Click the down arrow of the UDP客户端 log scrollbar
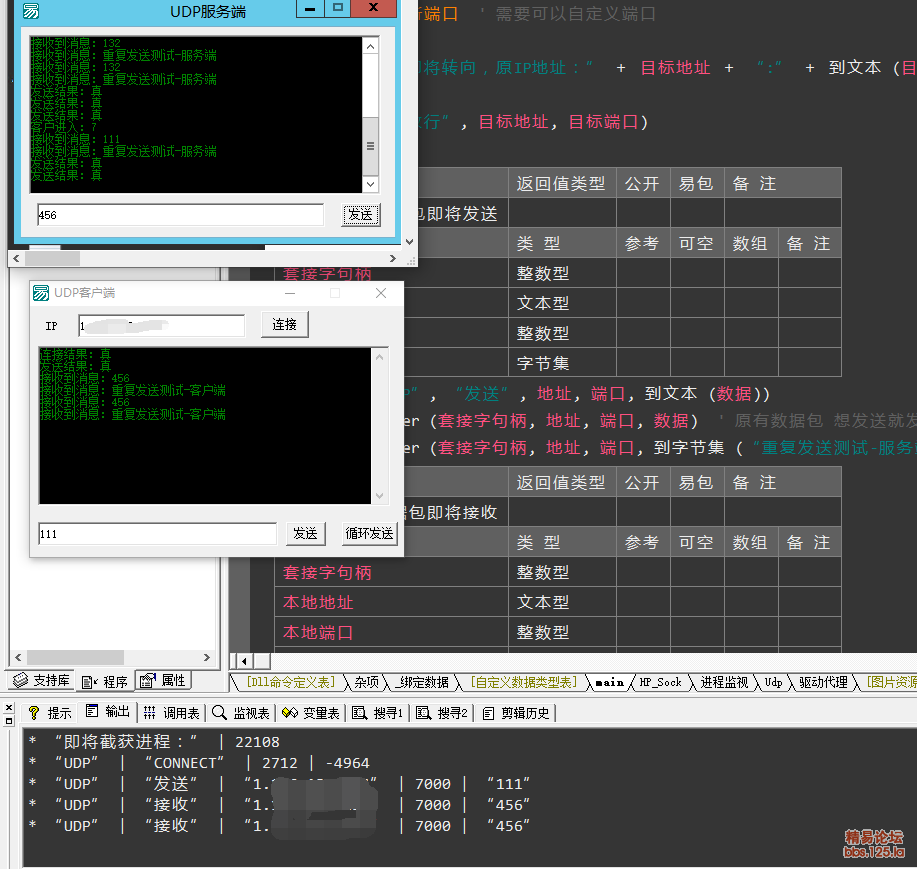 380,496
